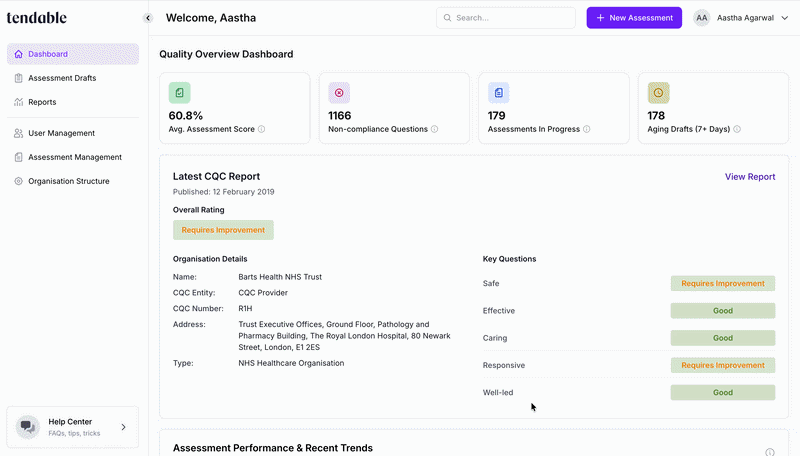
Task: Click the Dashboard home icon
Action: [18, 54]
